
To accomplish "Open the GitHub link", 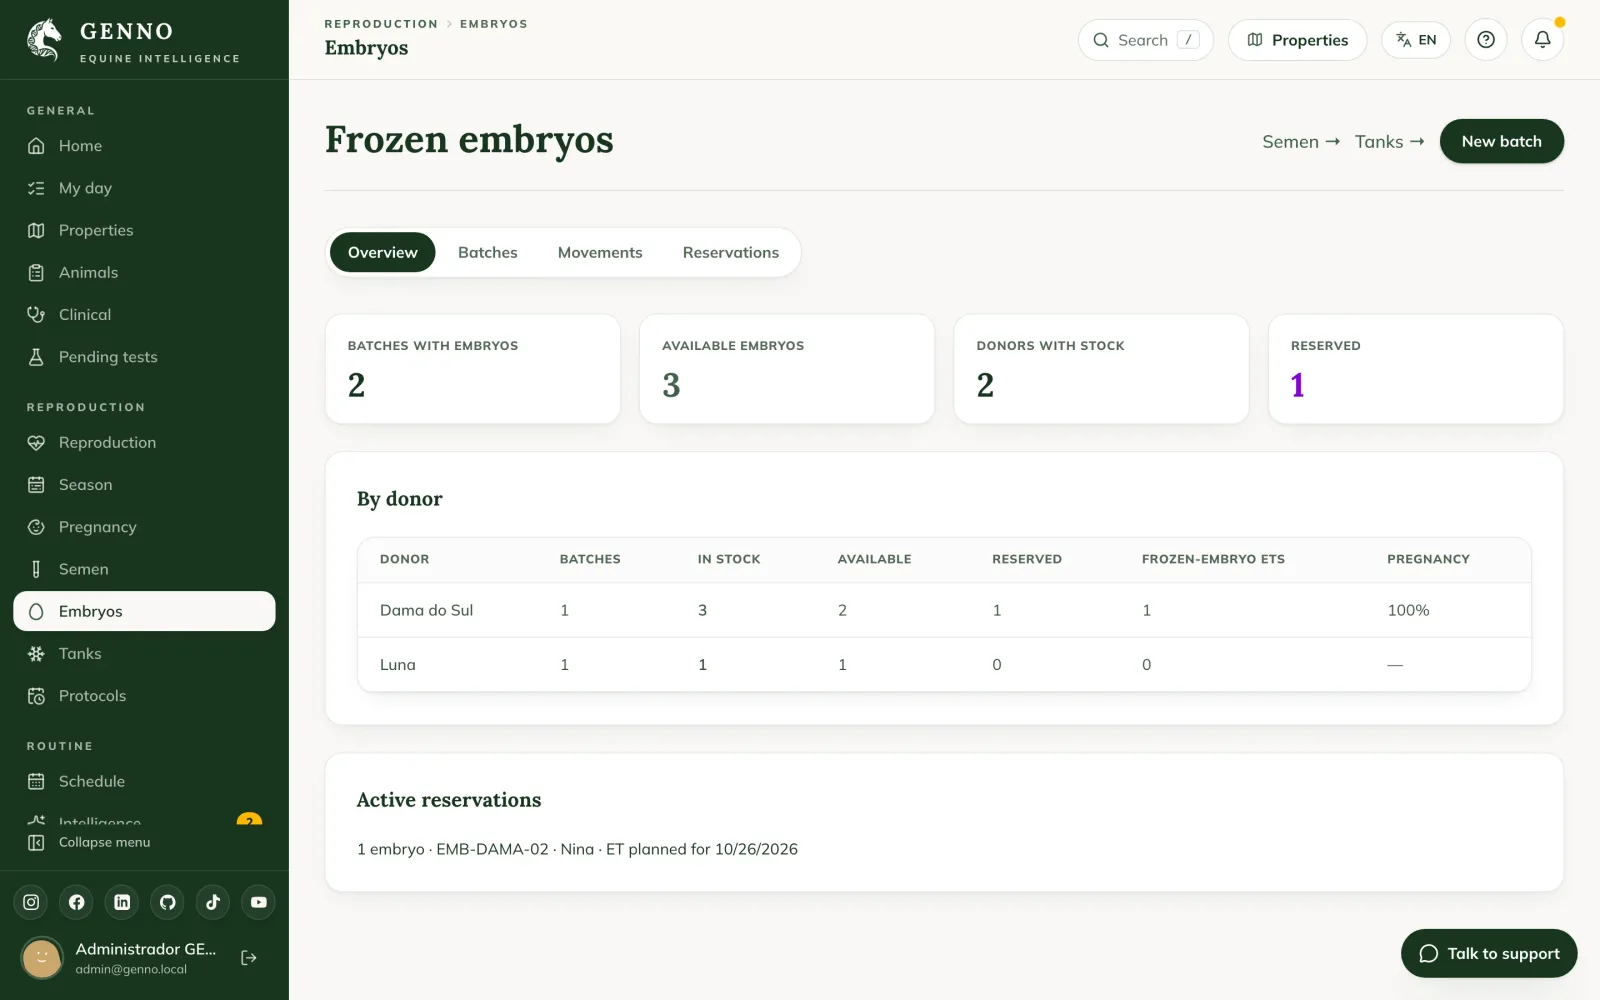I will coord(168,902).
